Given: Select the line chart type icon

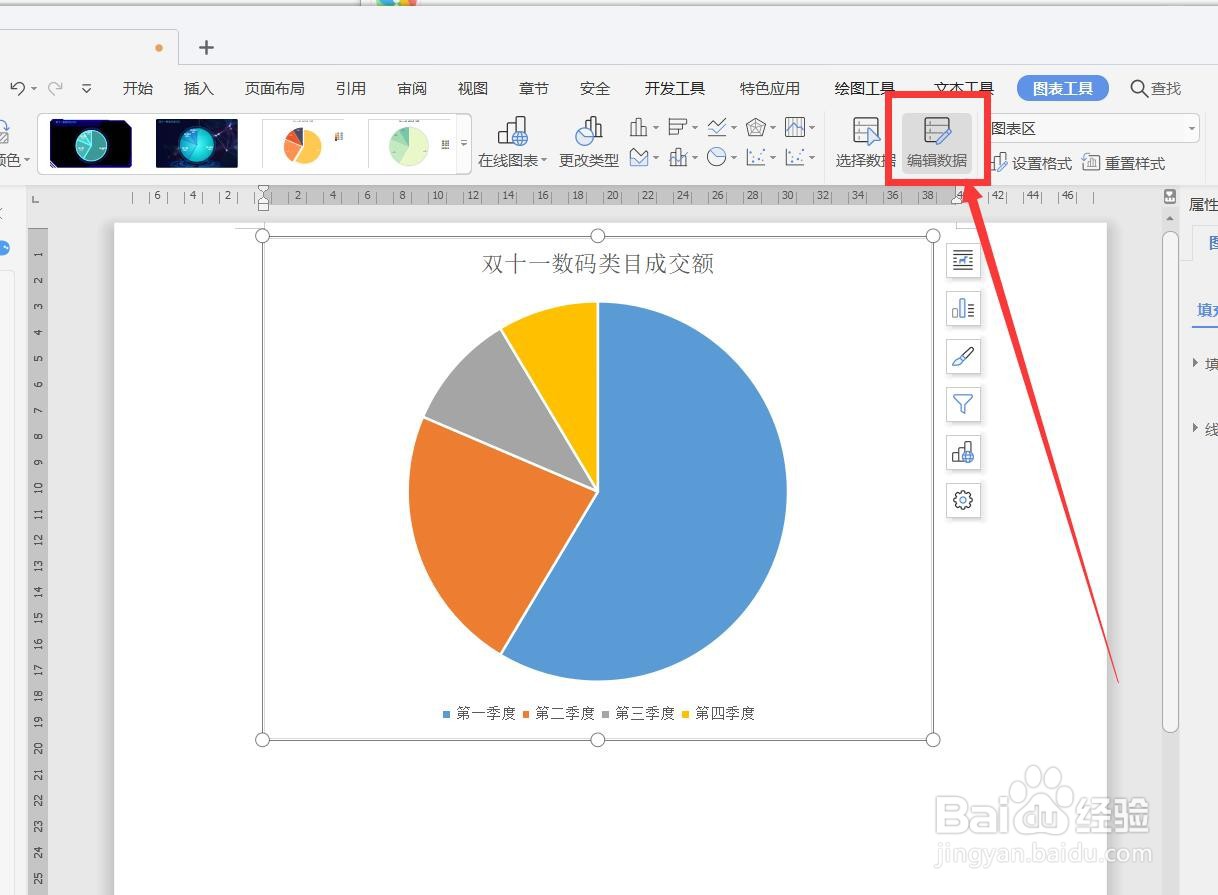Looking at the screenshot, I should coord(716,127).
